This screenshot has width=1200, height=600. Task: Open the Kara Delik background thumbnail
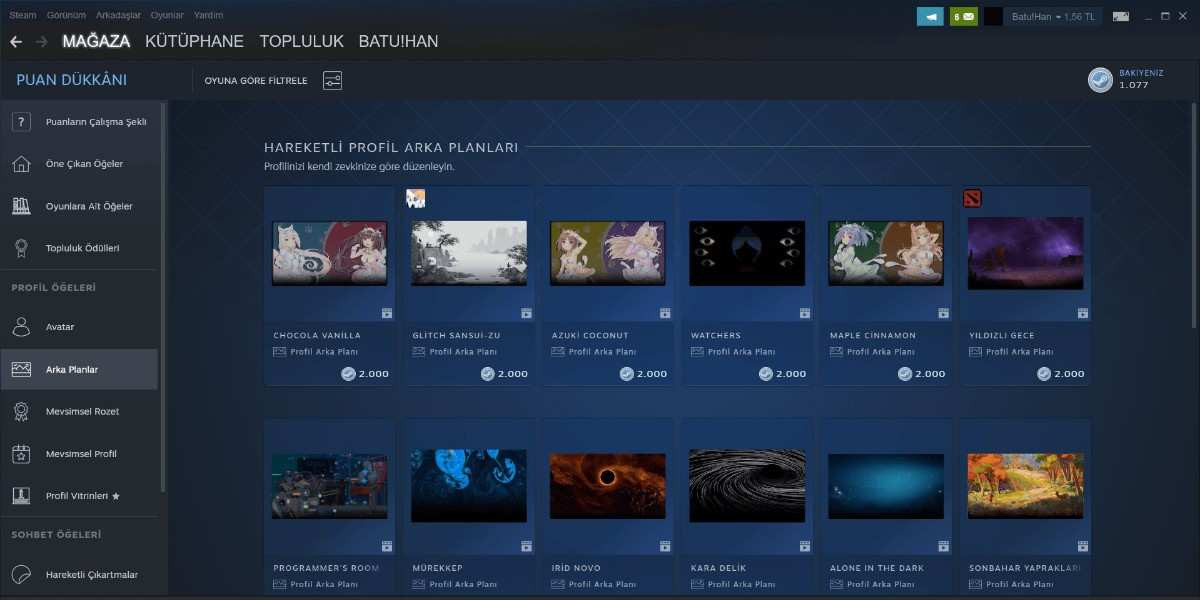[747, 486]
